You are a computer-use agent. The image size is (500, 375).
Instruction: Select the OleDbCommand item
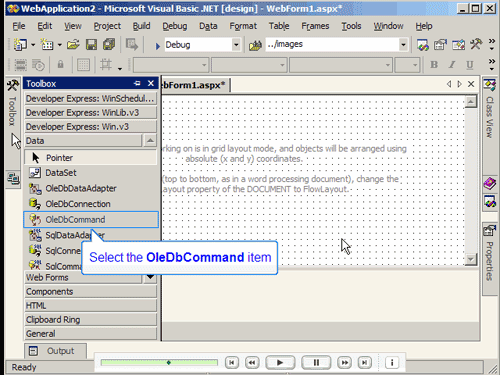[x=91, y=220]
